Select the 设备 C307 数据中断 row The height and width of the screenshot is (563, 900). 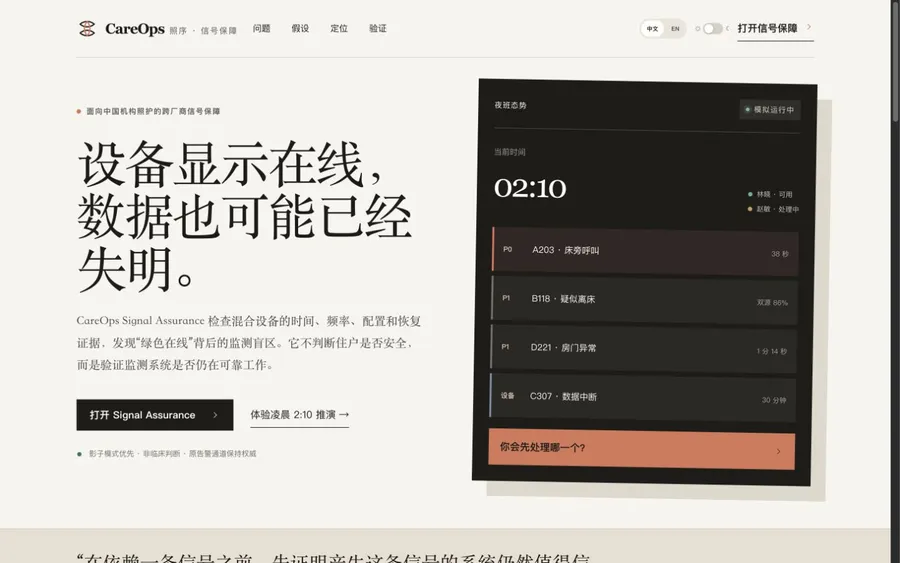643,397
